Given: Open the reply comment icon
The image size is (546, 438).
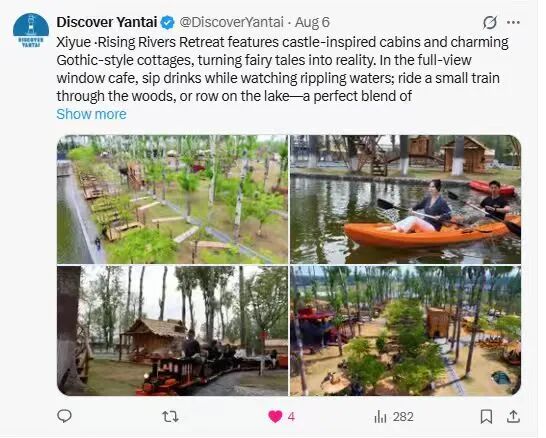Looking at the screenshot, I should [64, 416].
